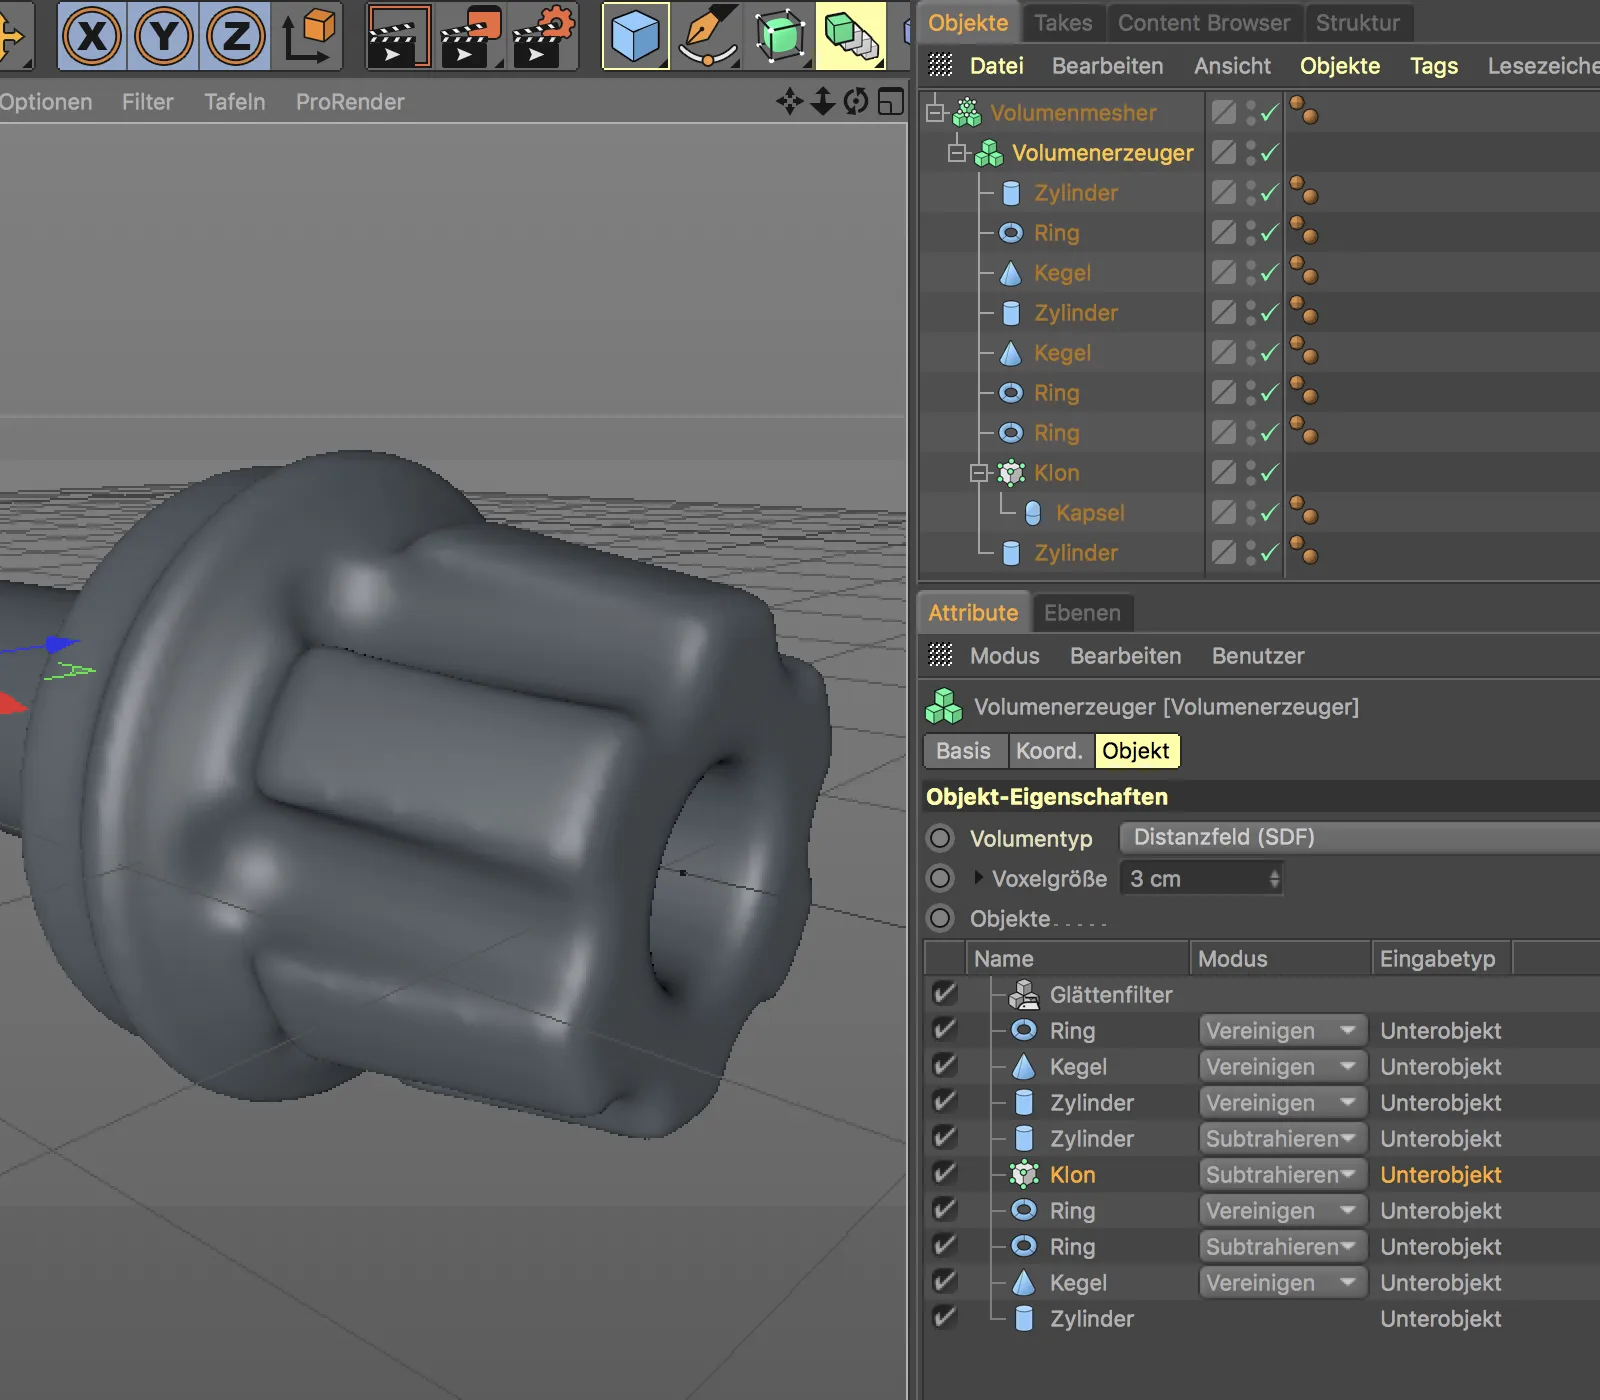Screen dimensions: 1600x1400
Task: Toggle the green checkmark for Volumenerzeuger
Action: [x=1270, y=153]
